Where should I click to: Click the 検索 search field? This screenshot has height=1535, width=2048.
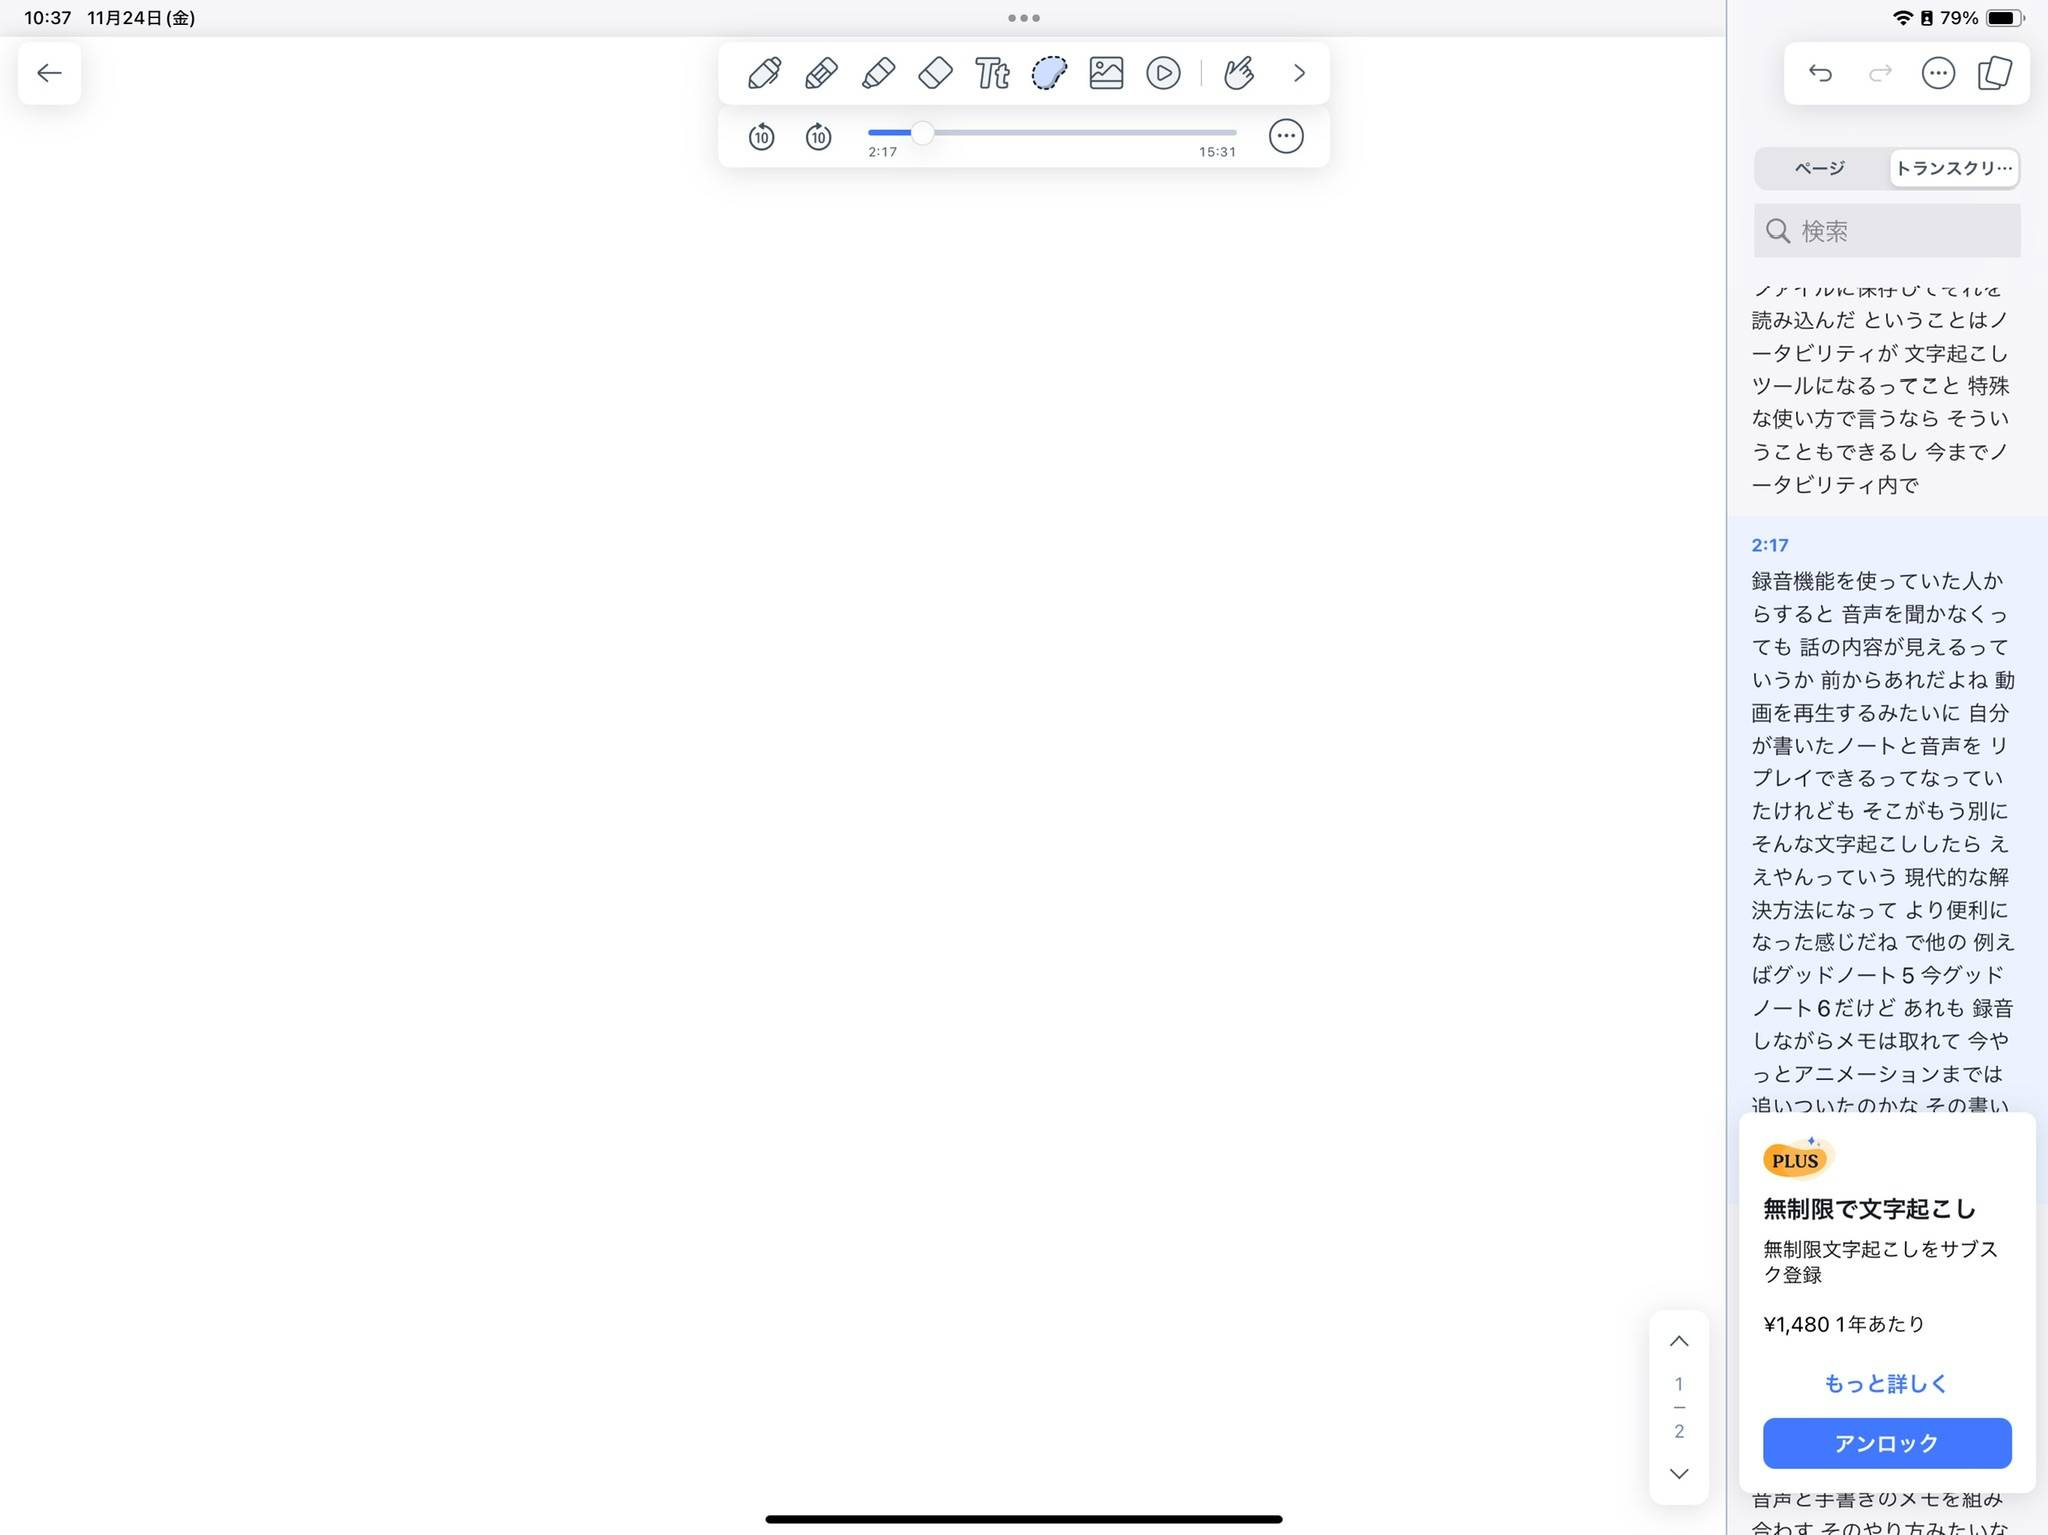click(x=1886, y=230)
